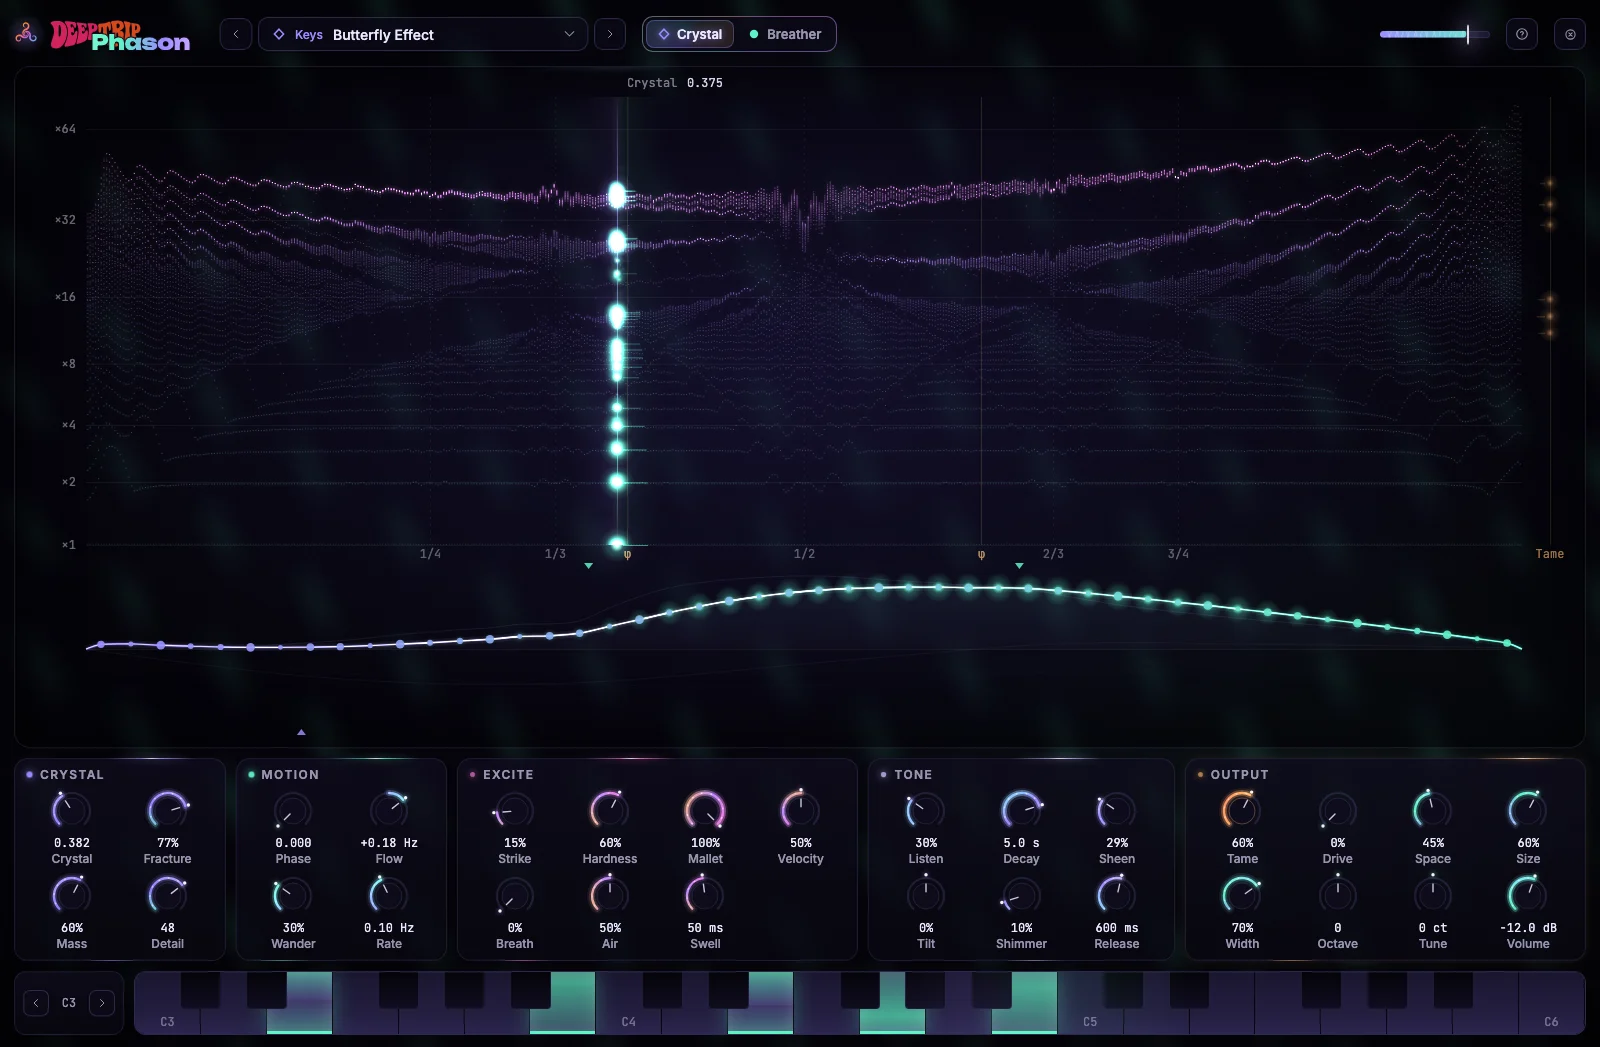
Task: Click the Velocity knob
Action: point(800,810)
